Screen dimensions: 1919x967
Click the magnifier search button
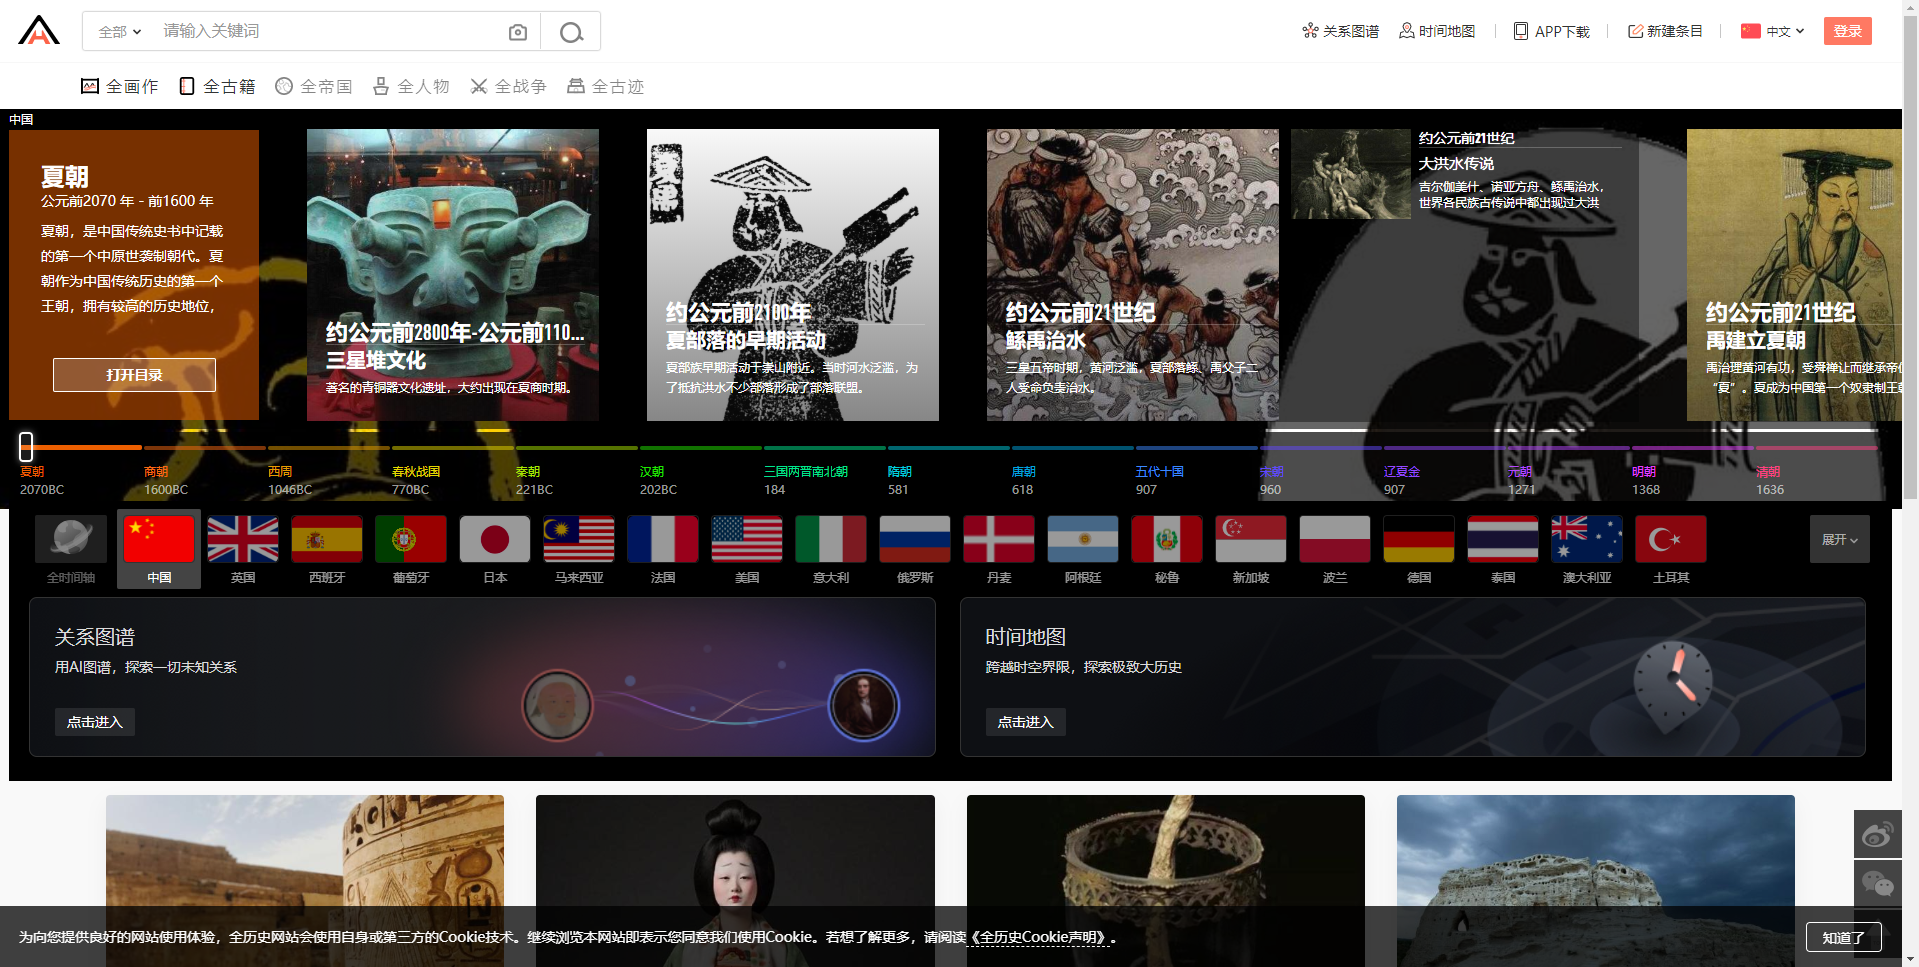(571, 32)
